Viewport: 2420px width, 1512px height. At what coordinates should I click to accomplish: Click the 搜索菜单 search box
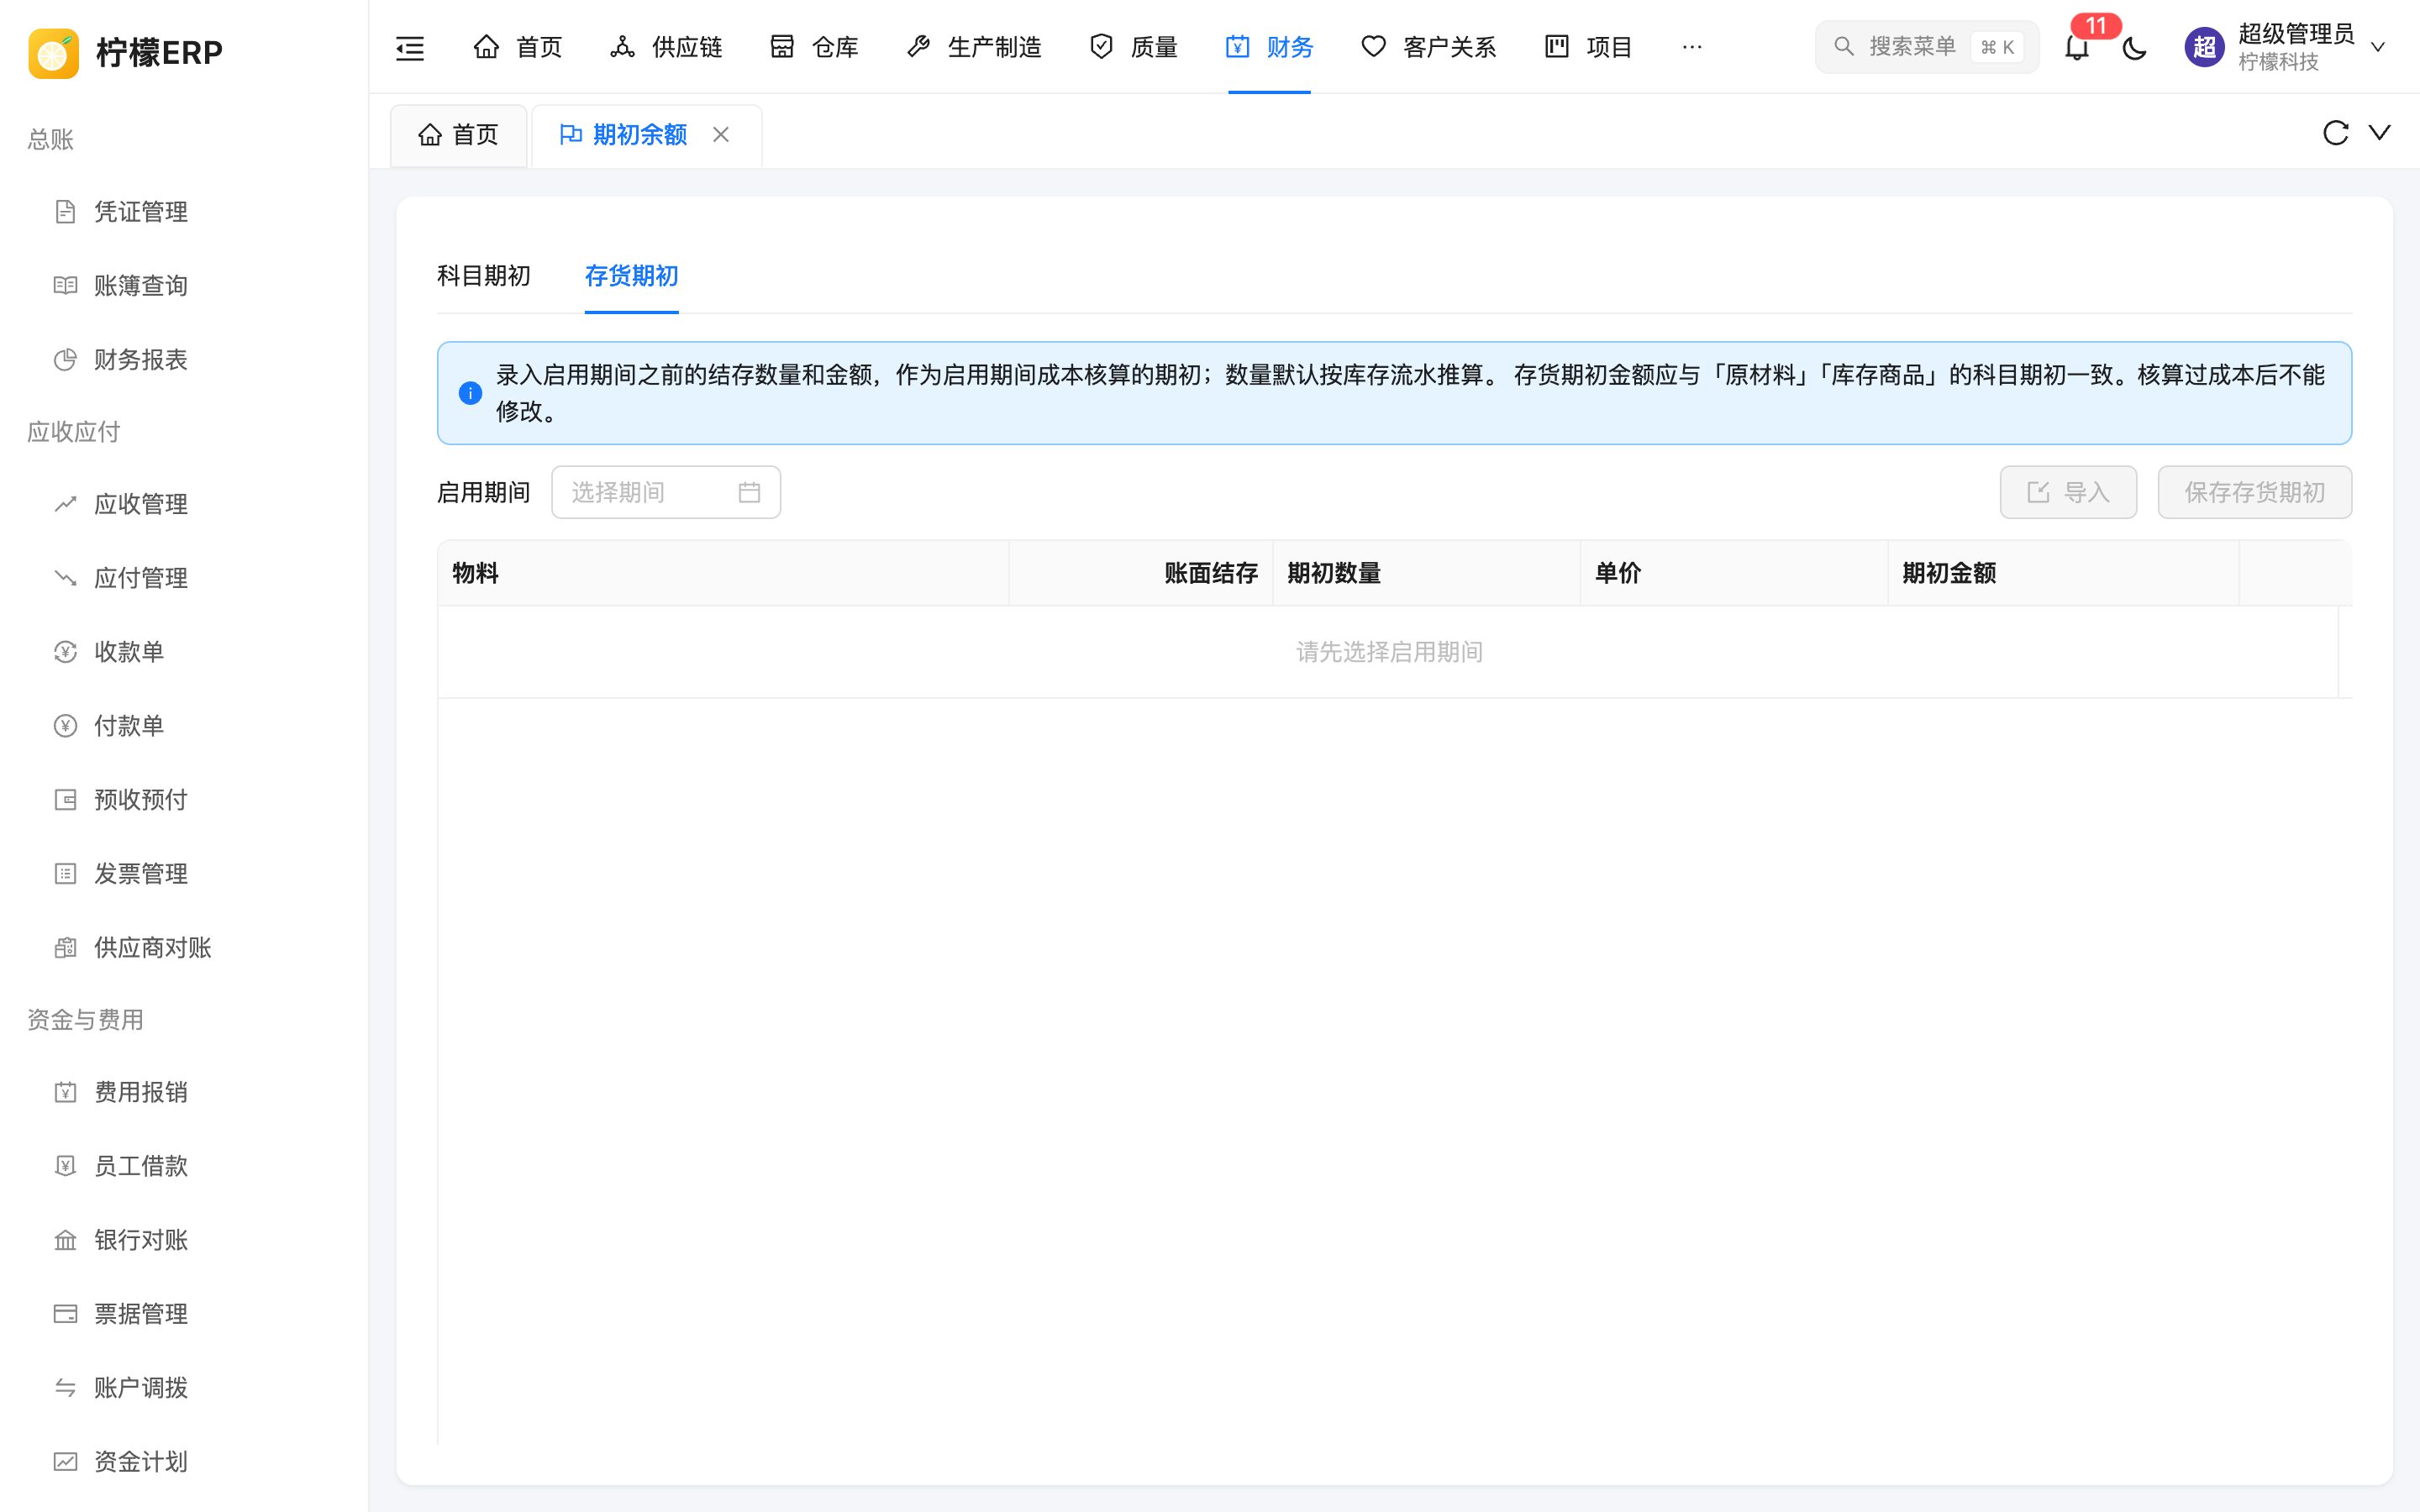tap(1926, 47)
